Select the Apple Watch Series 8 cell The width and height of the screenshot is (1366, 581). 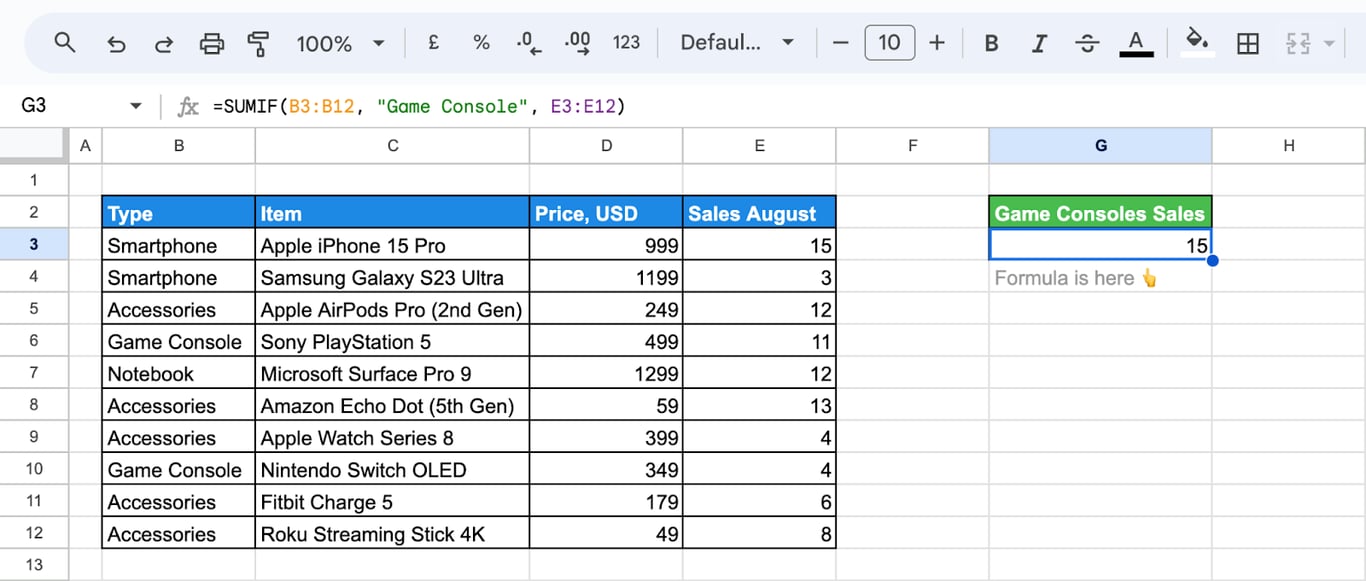pos(393,437)
